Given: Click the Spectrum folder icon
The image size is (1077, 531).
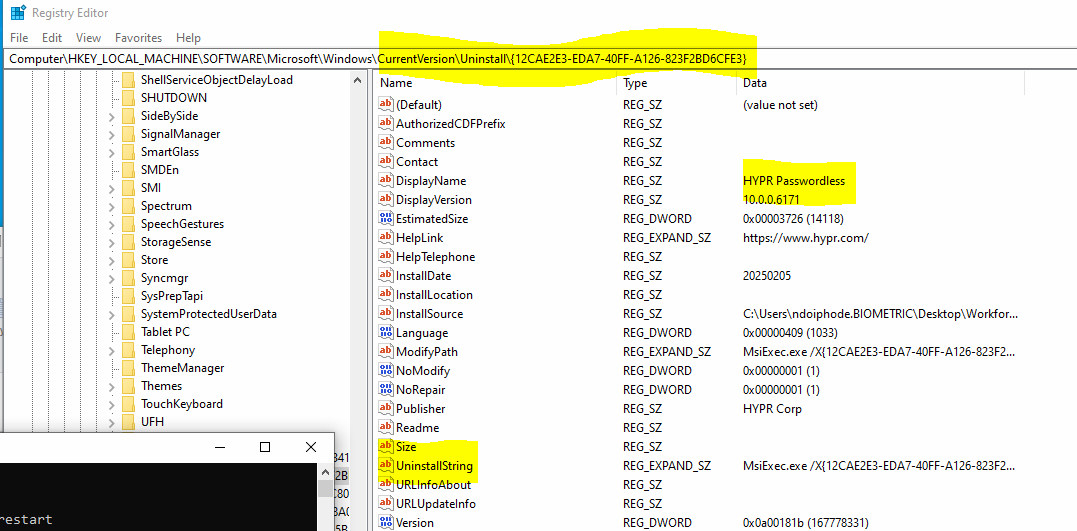Looking at the screenshot, I should pos(128,205).
